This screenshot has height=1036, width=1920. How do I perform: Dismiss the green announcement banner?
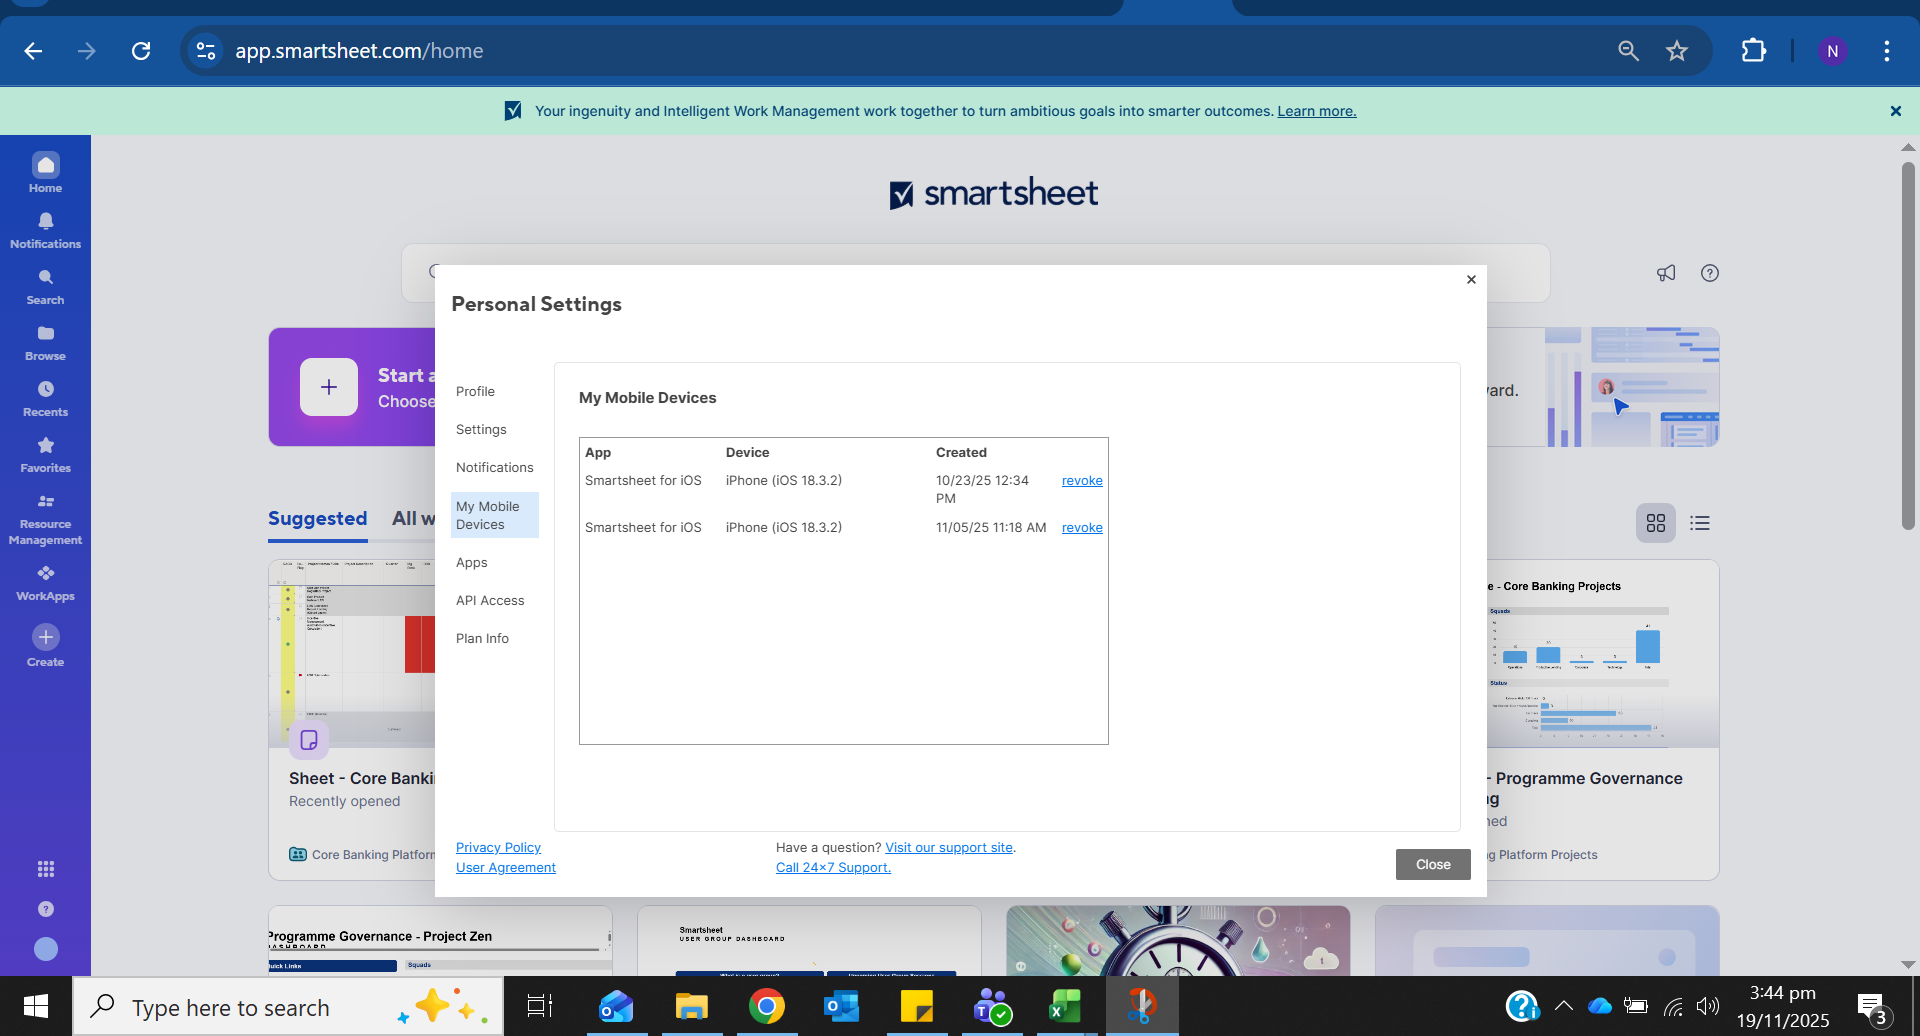tap(1895, 111)
